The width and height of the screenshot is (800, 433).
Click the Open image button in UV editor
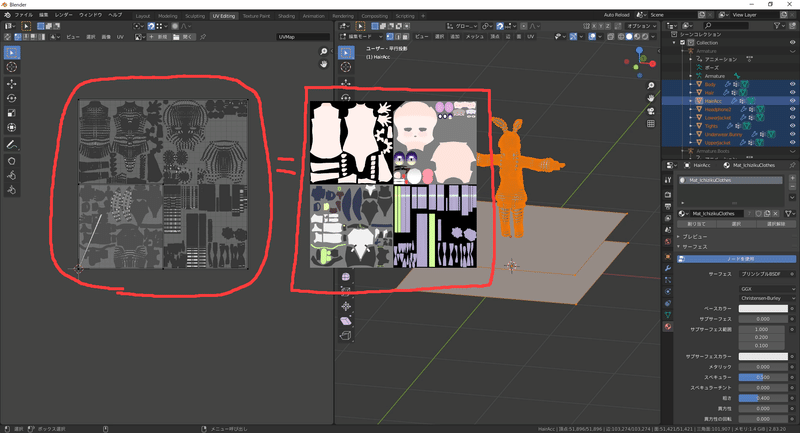(183, 37)
